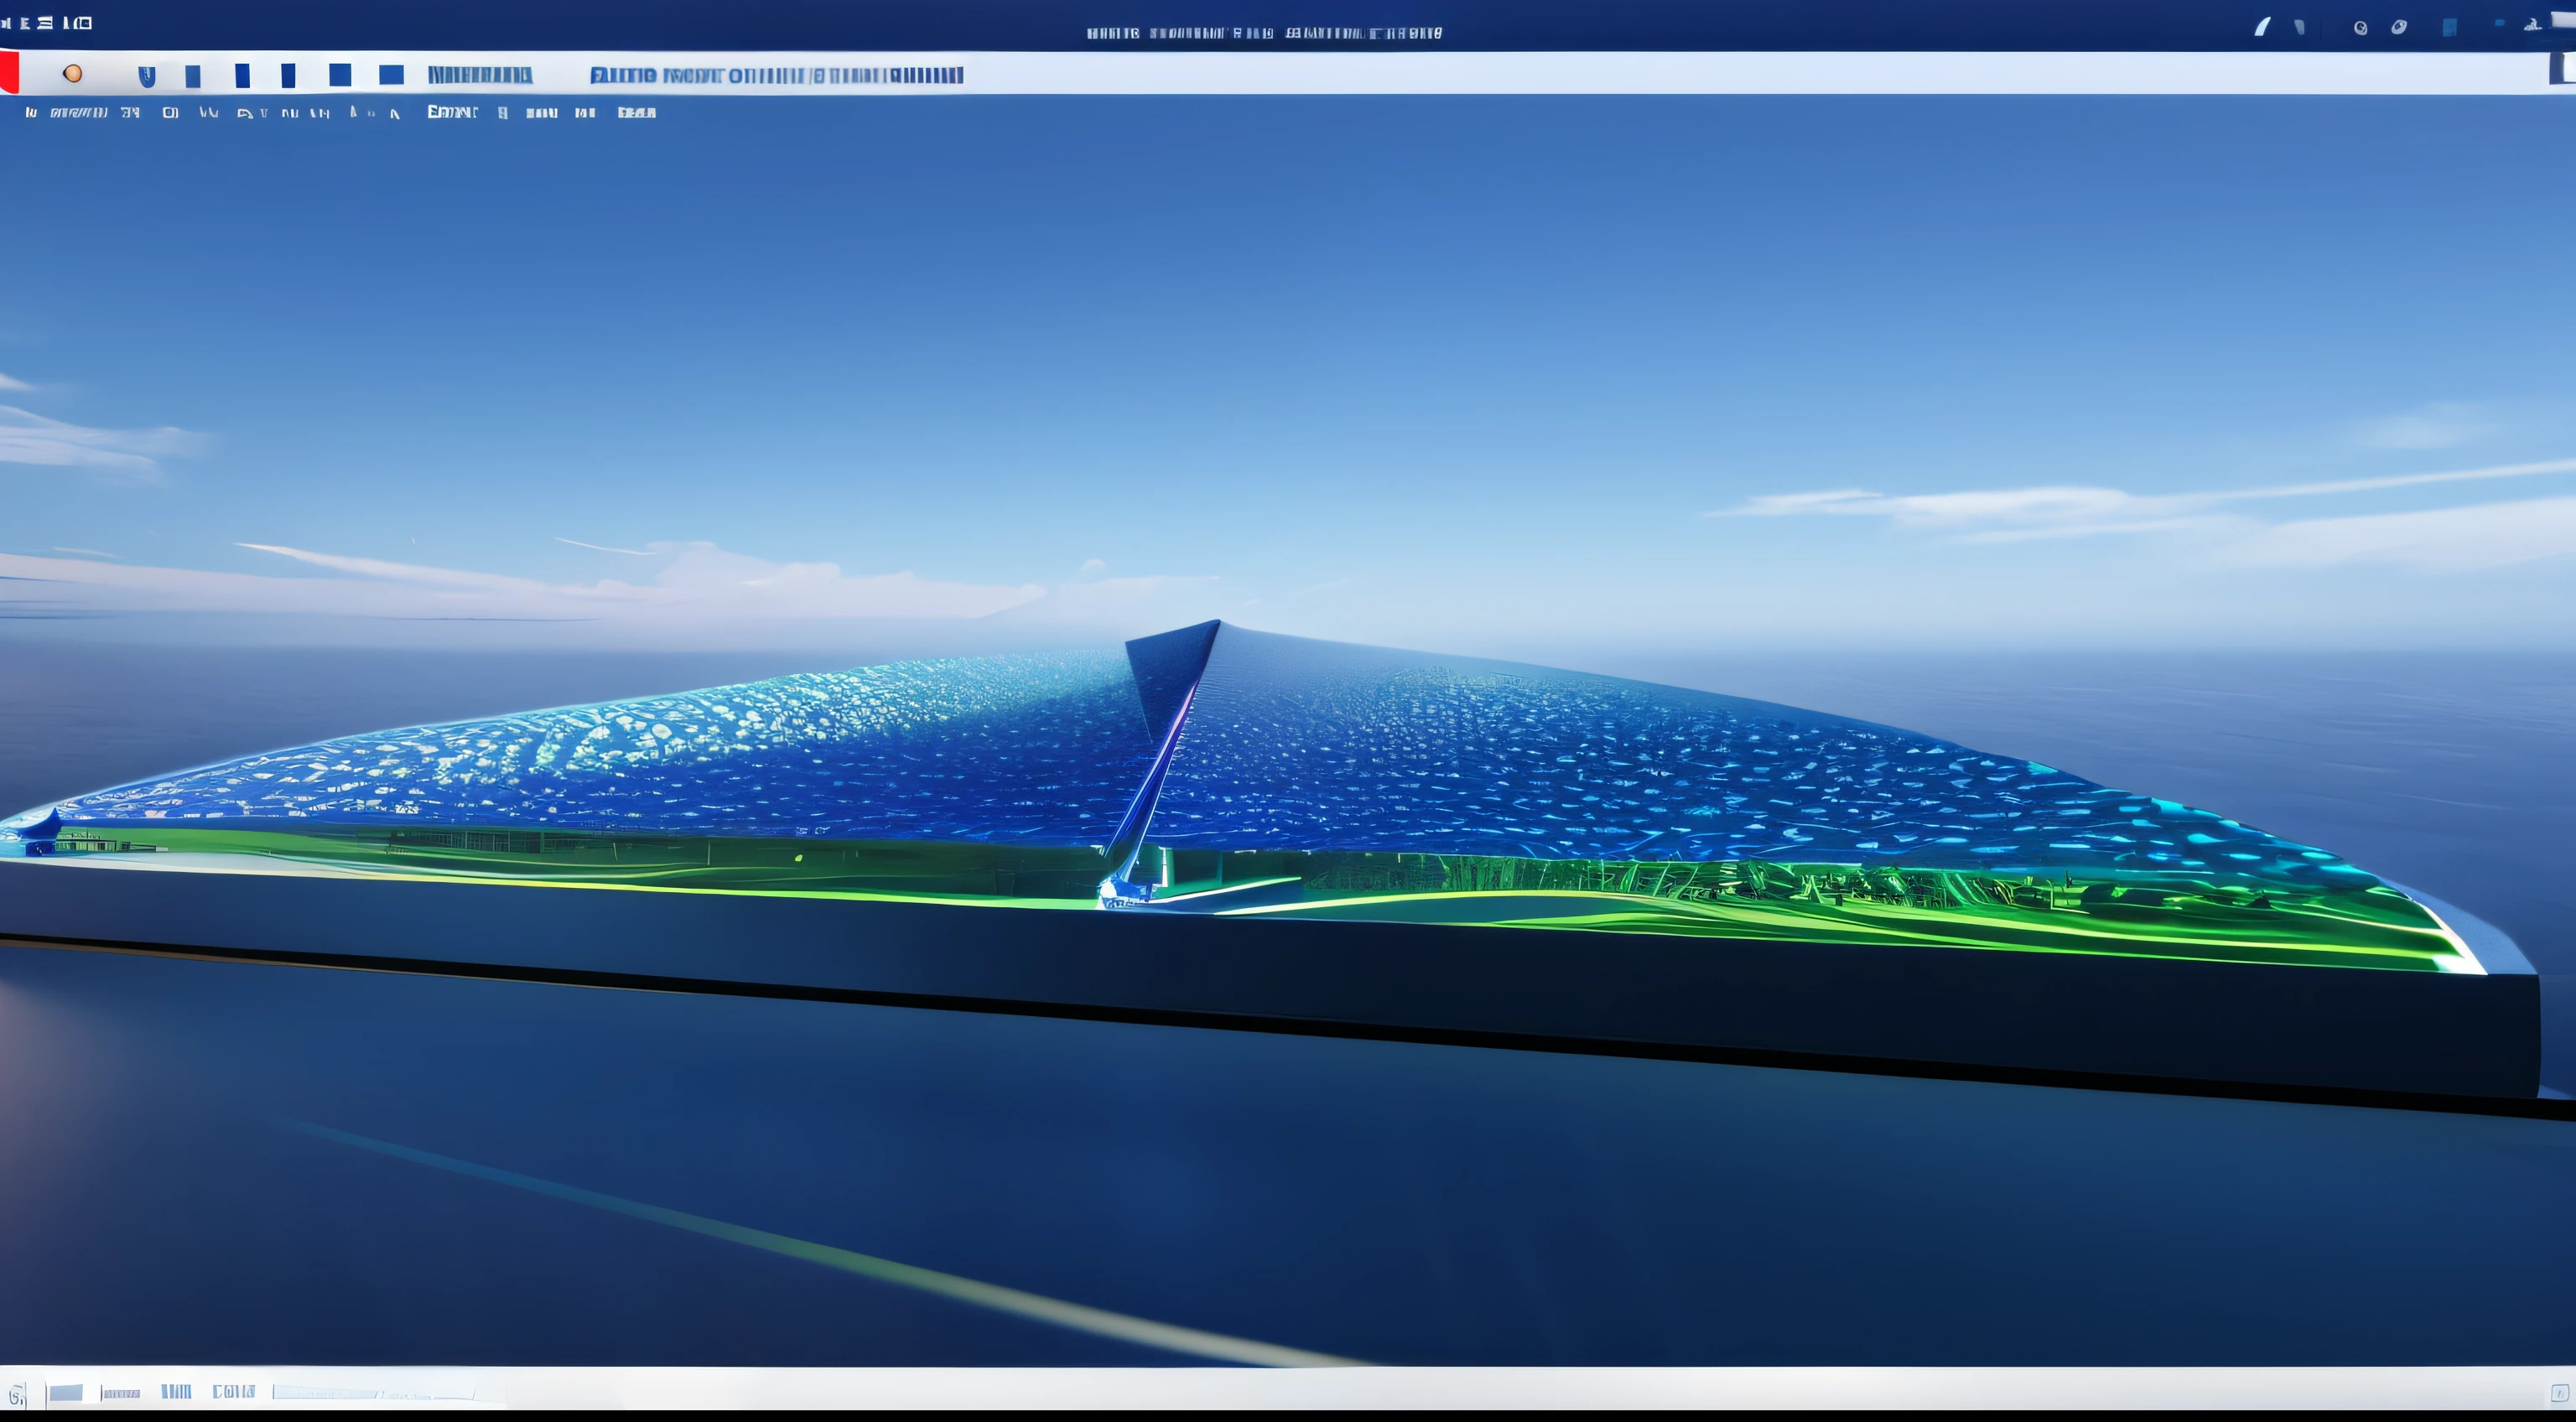Click the blue square icon in the title bar
The height and width of the screenshot is (1422, 2576).
(x=2449, y=27)
